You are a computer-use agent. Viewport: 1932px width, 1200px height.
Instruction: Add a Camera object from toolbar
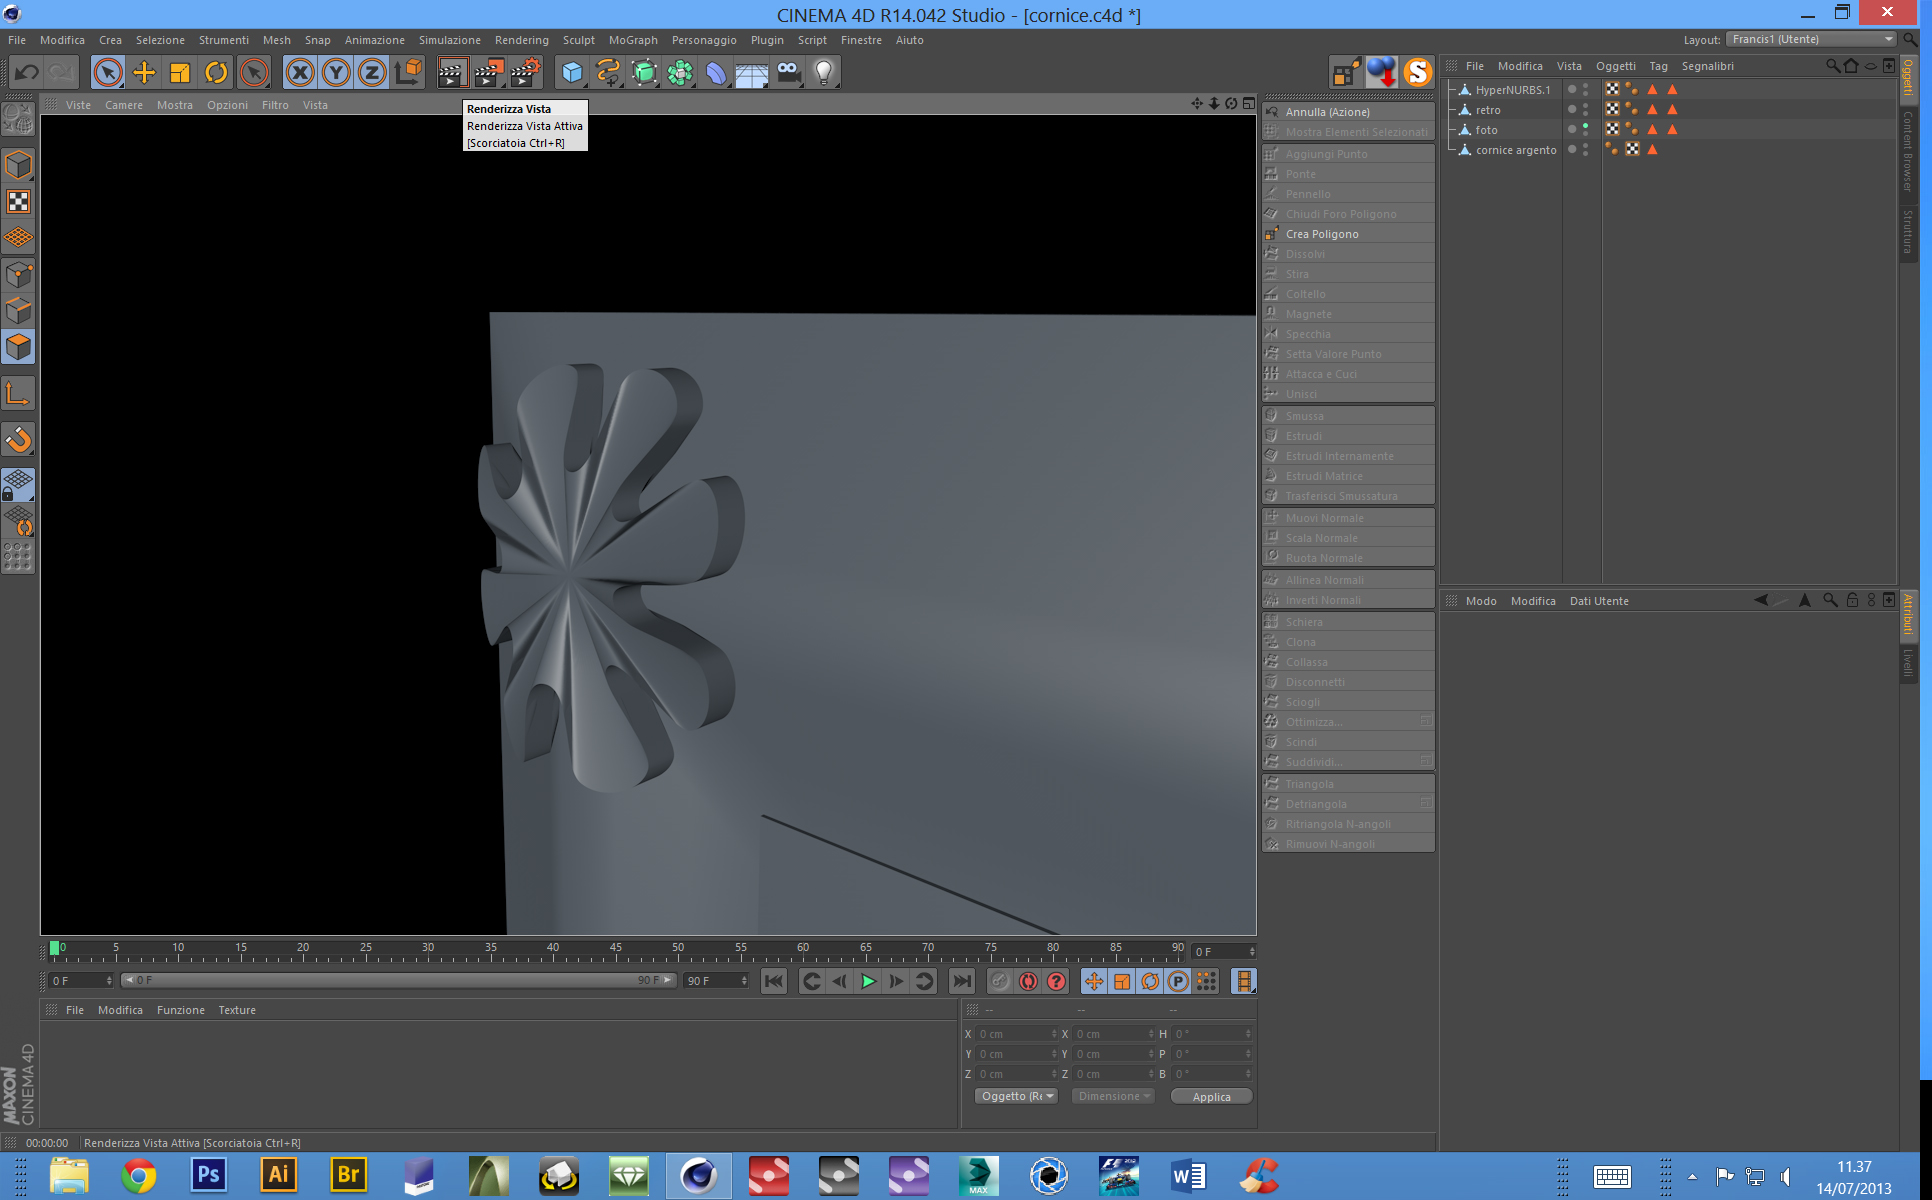789,72
